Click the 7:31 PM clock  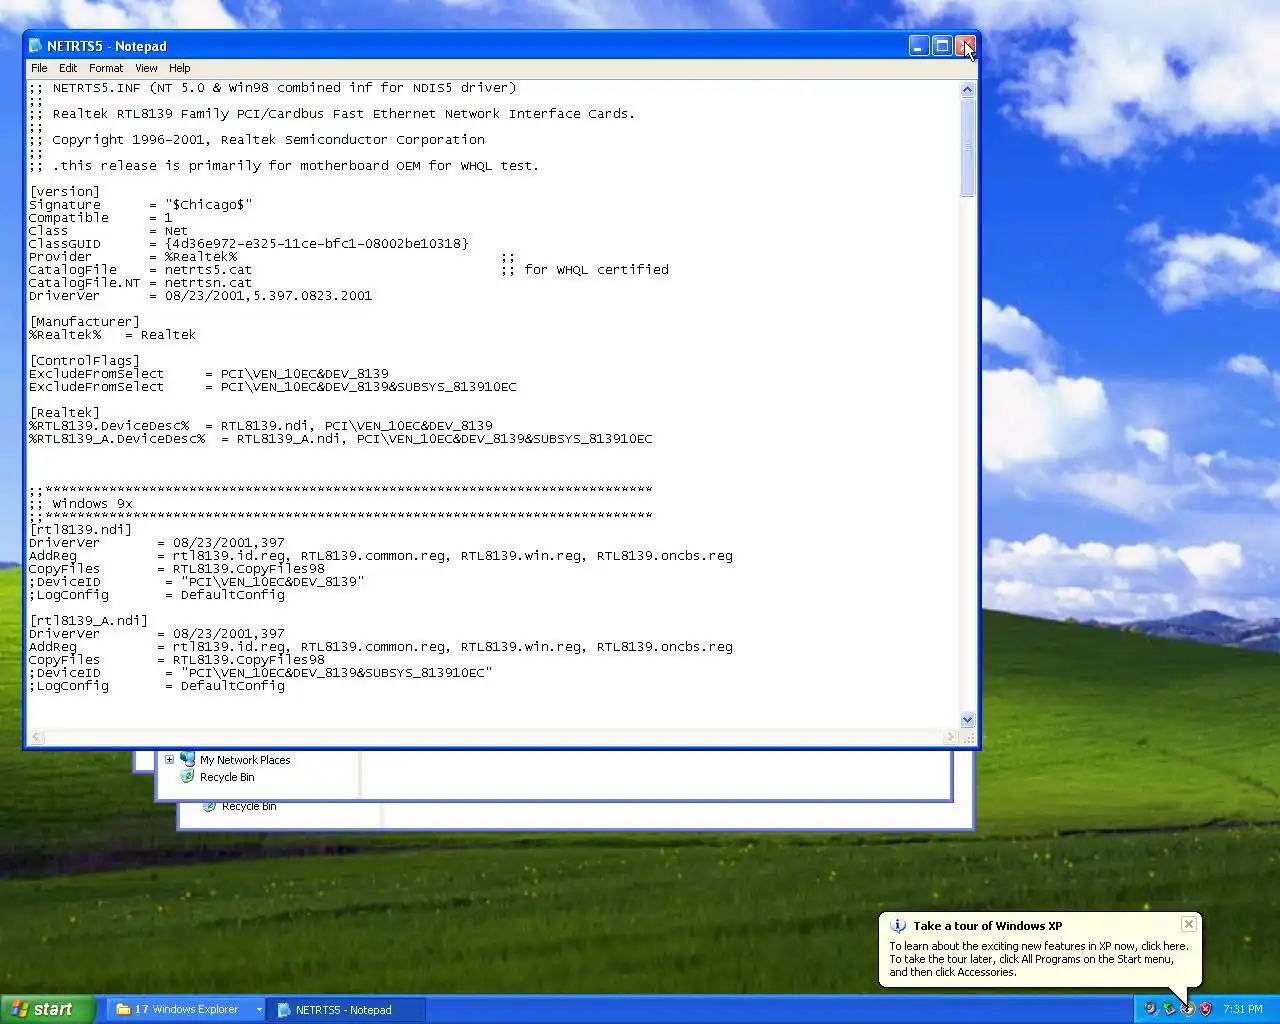(1242, 1010)
